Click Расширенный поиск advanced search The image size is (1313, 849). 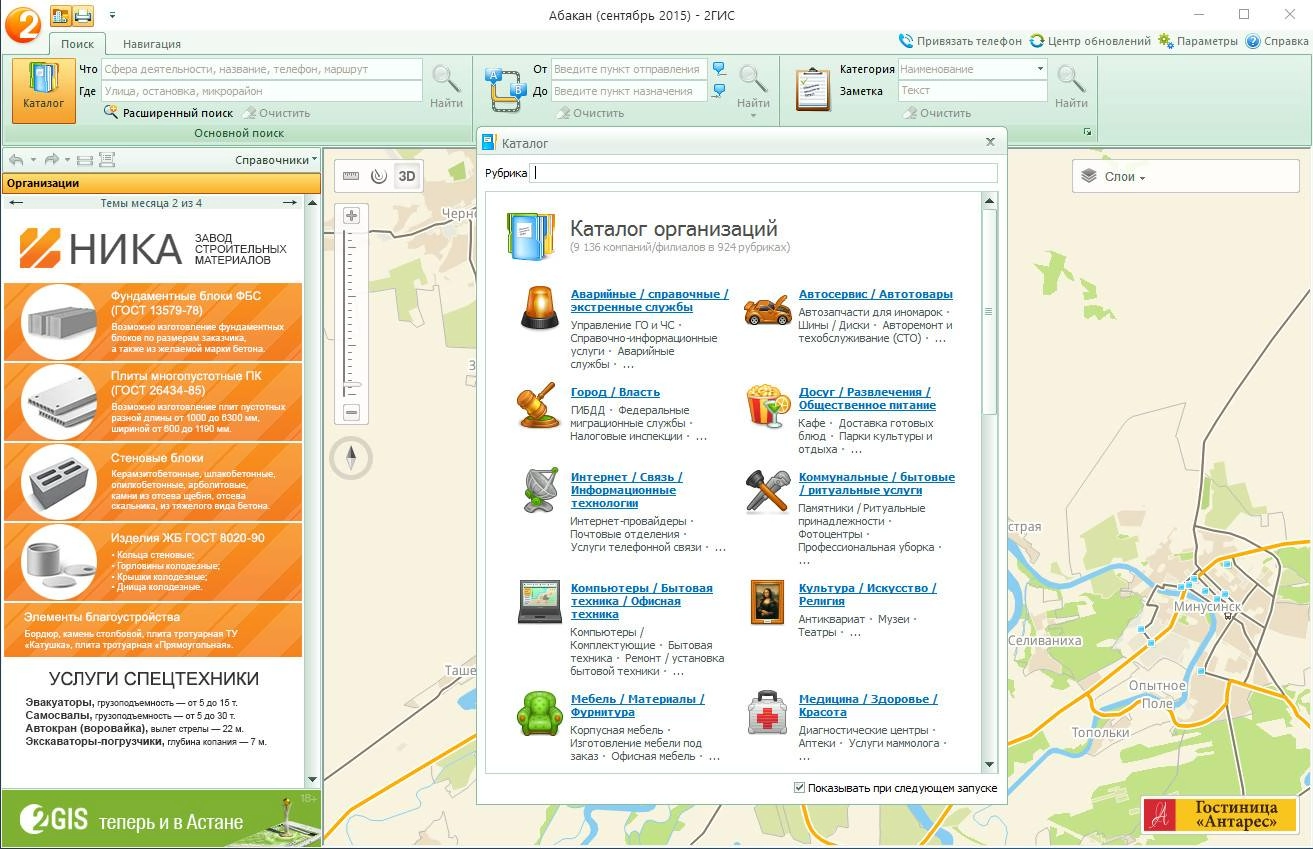pyautogui.click(x=168, y=113)
